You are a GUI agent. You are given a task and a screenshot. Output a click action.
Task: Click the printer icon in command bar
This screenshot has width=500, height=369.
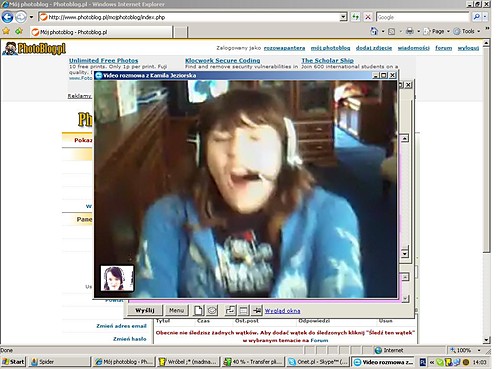click(410, 31)
